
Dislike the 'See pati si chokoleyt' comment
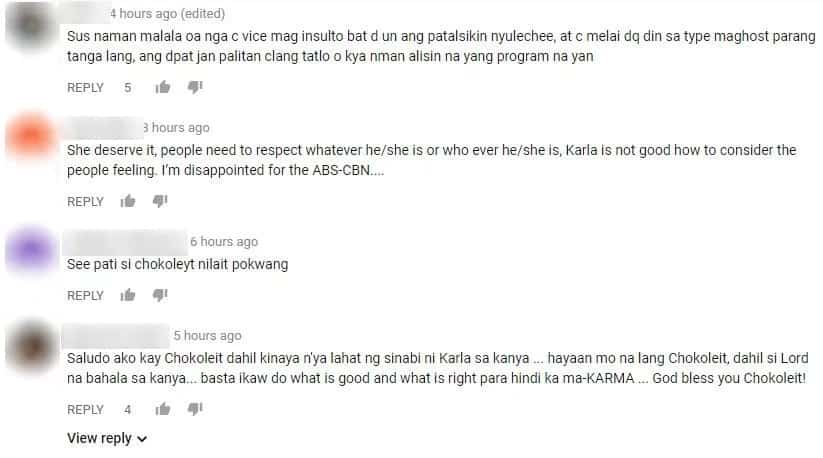[x=160, y=295]
